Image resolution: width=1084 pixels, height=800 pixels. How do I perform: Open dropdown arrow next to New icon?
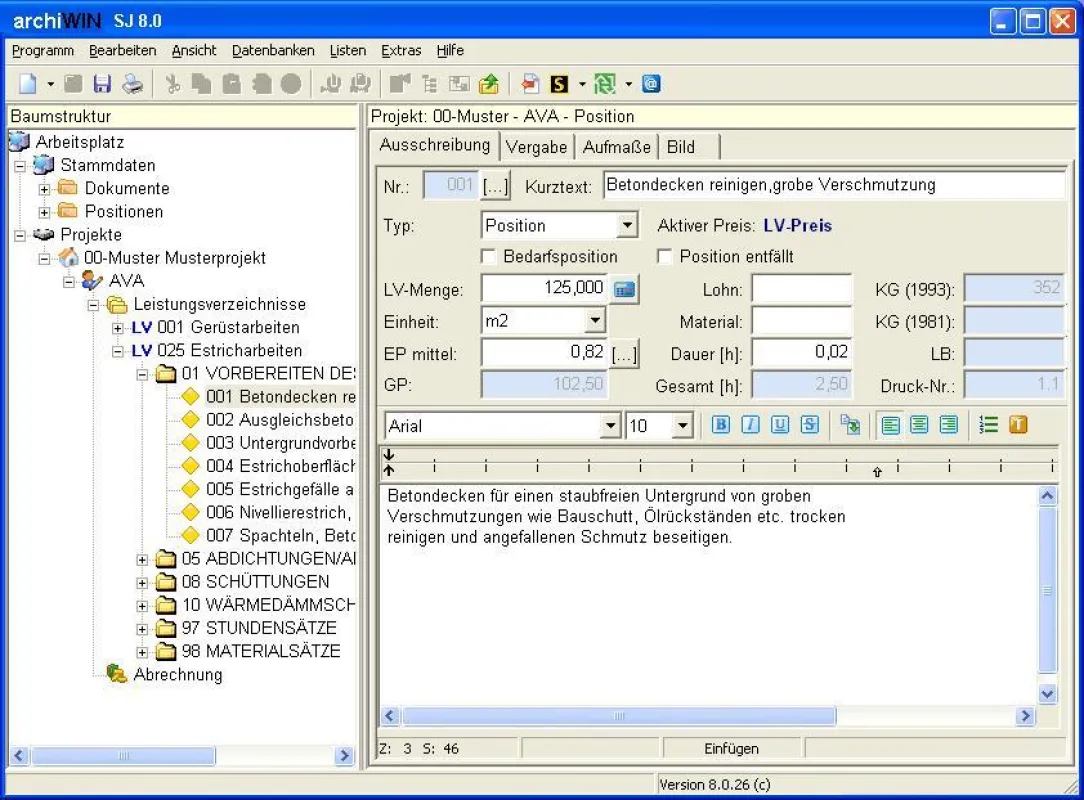[50, 84]
